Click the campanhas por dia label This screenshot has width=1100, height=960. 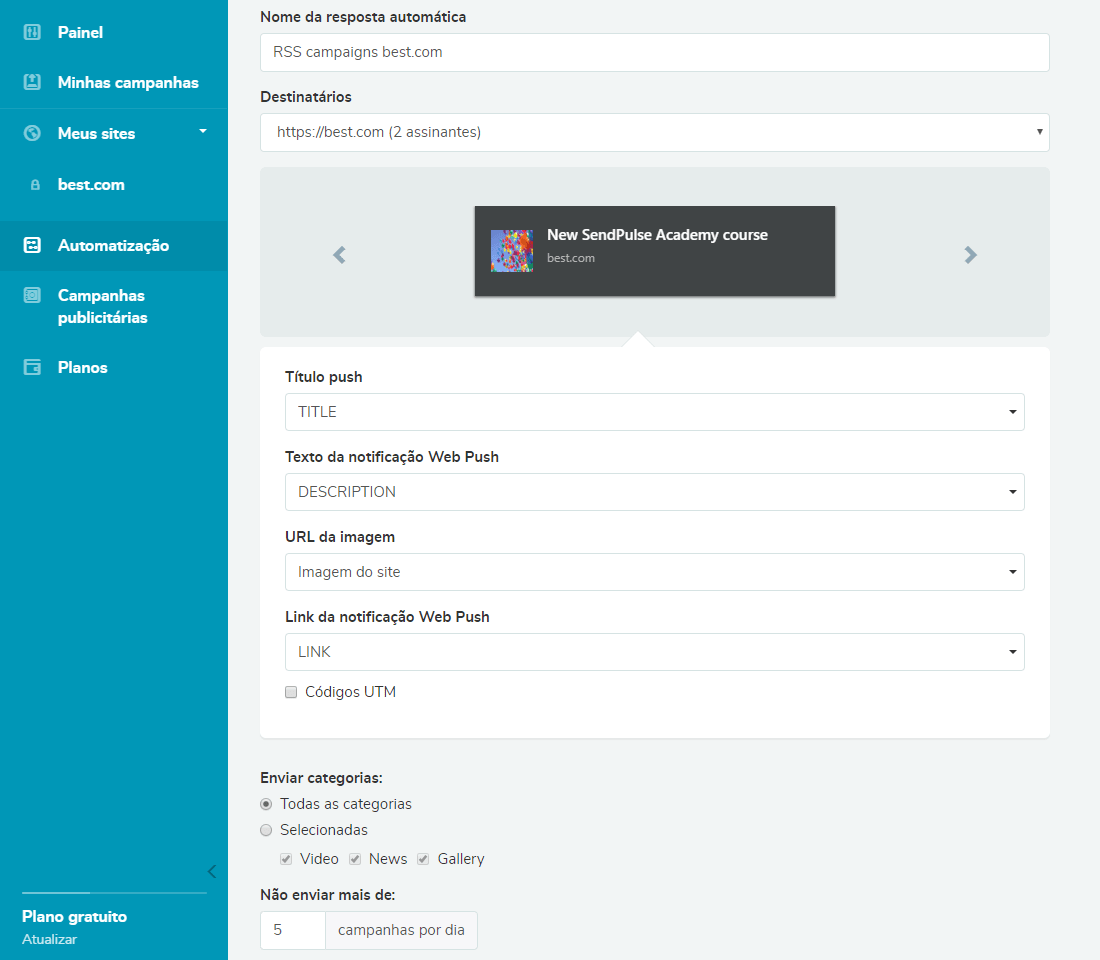[x=401, y=931]
